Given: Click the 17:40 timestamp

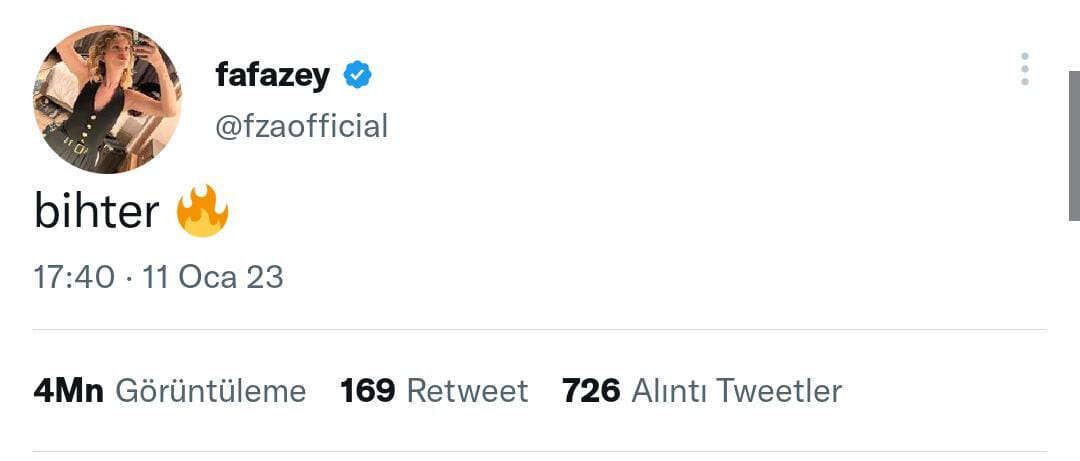Looking at the screenshot, I should pos(74,277).
